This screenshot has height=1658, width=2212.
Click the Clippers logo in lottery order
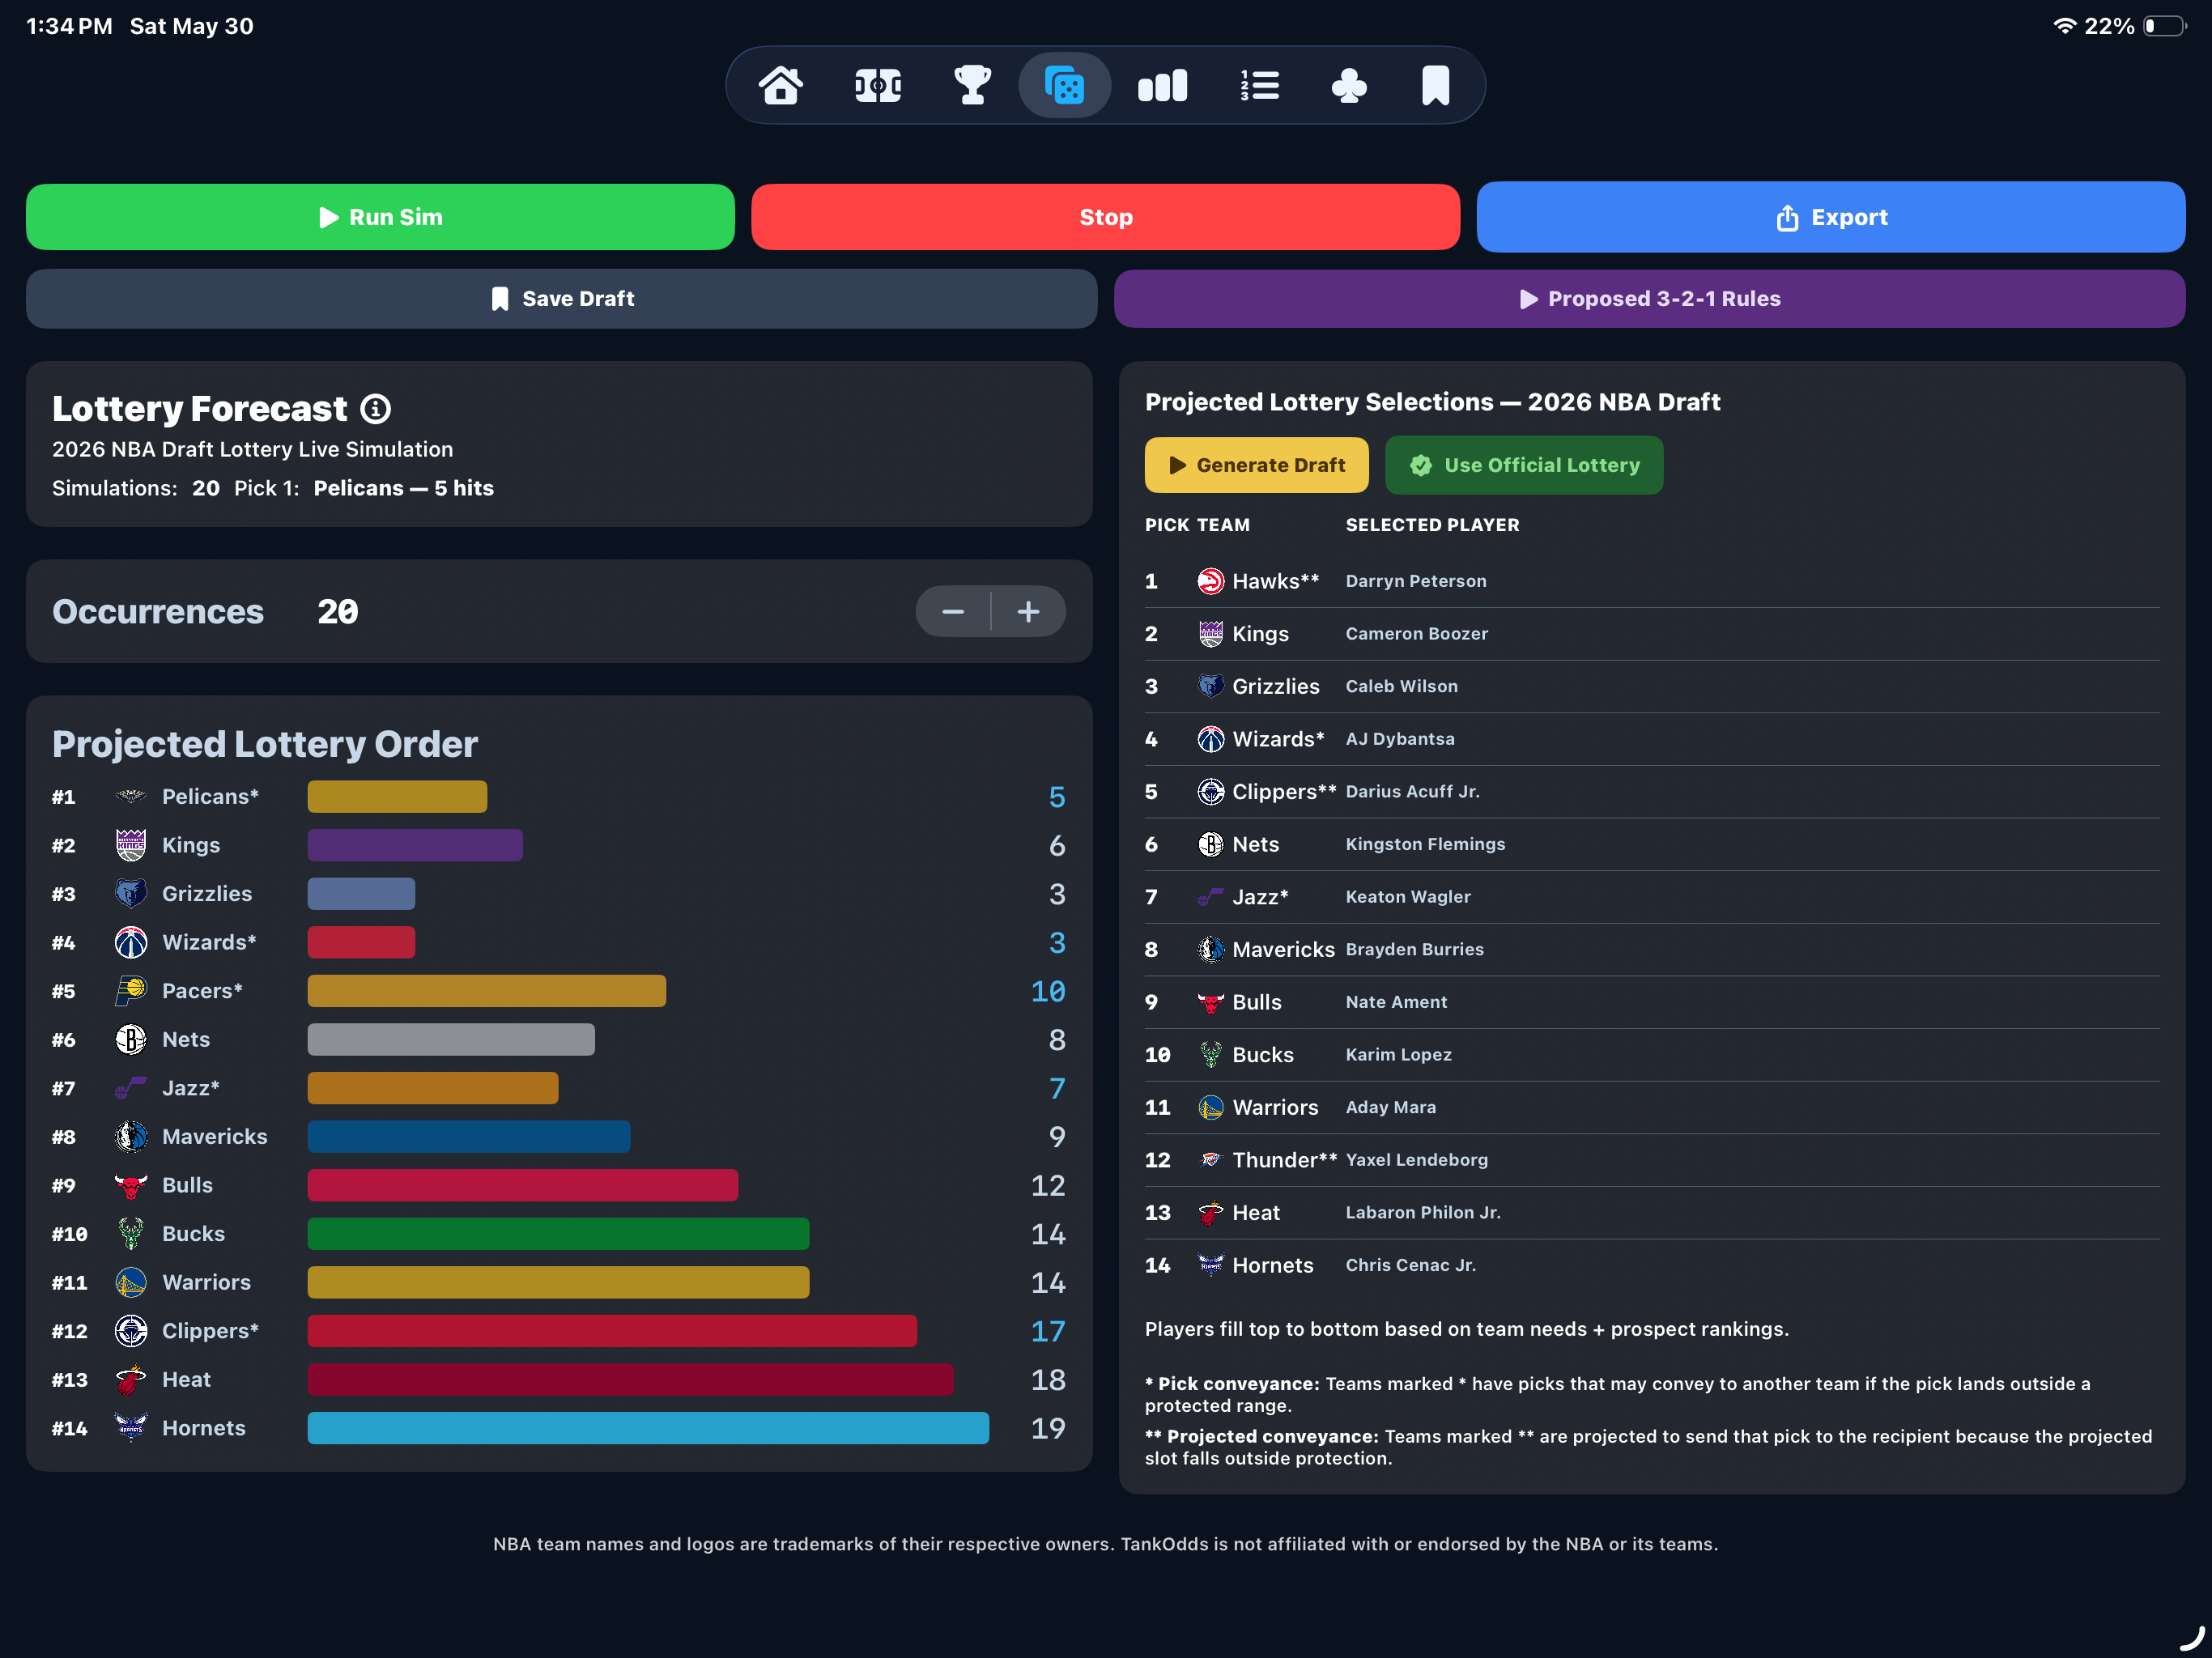coord(131,1330)
